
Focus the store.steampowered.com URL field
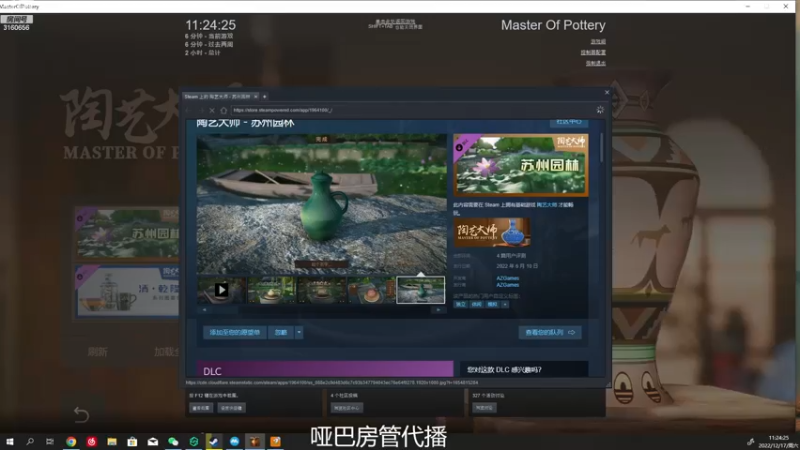pyautogui.click(x=411, y=110)
